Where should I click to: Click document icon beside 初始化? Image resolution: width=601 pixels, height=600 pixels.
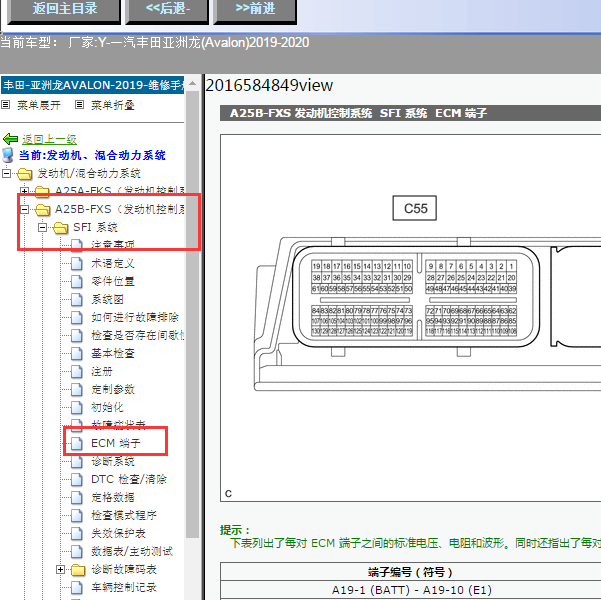(x=77, y=407)
